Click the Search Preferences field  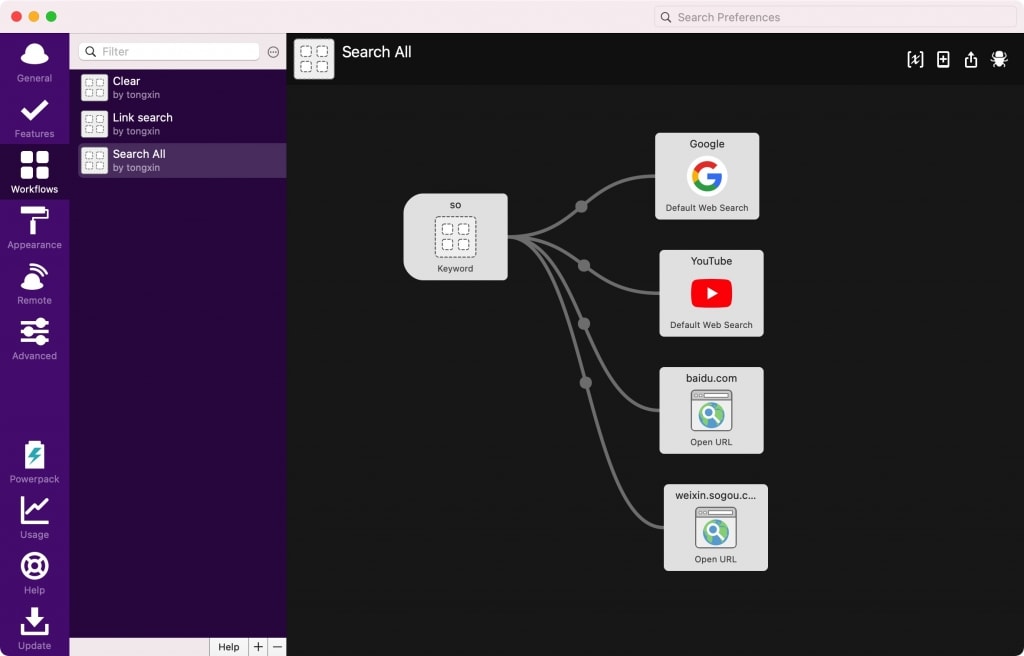pyautogui.click(x=835, y=17)
